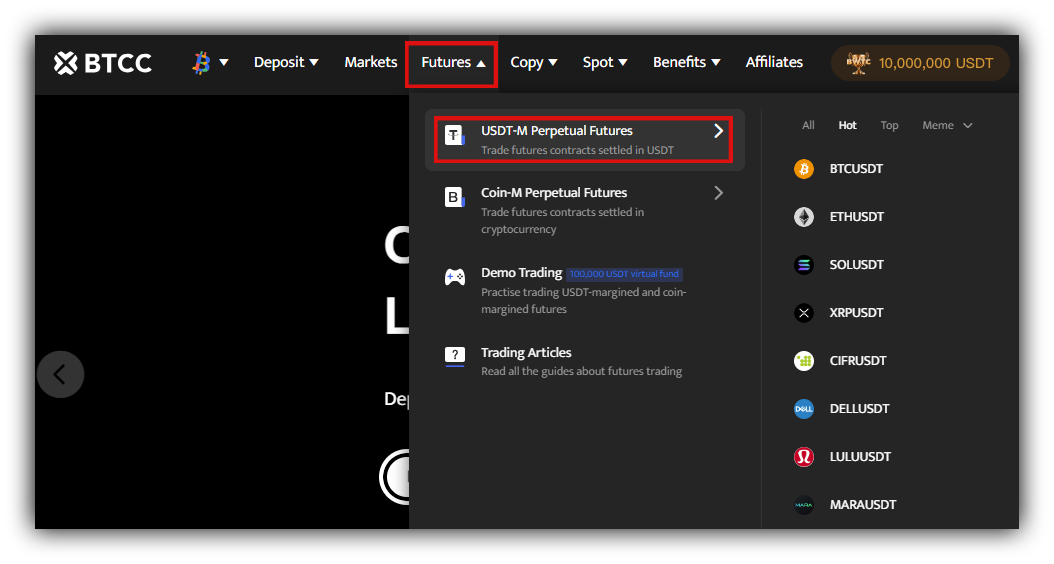Open the Copy dropdown menu
The height and width of the screenshot is (564, 1054).
click(x=534, y=63)
